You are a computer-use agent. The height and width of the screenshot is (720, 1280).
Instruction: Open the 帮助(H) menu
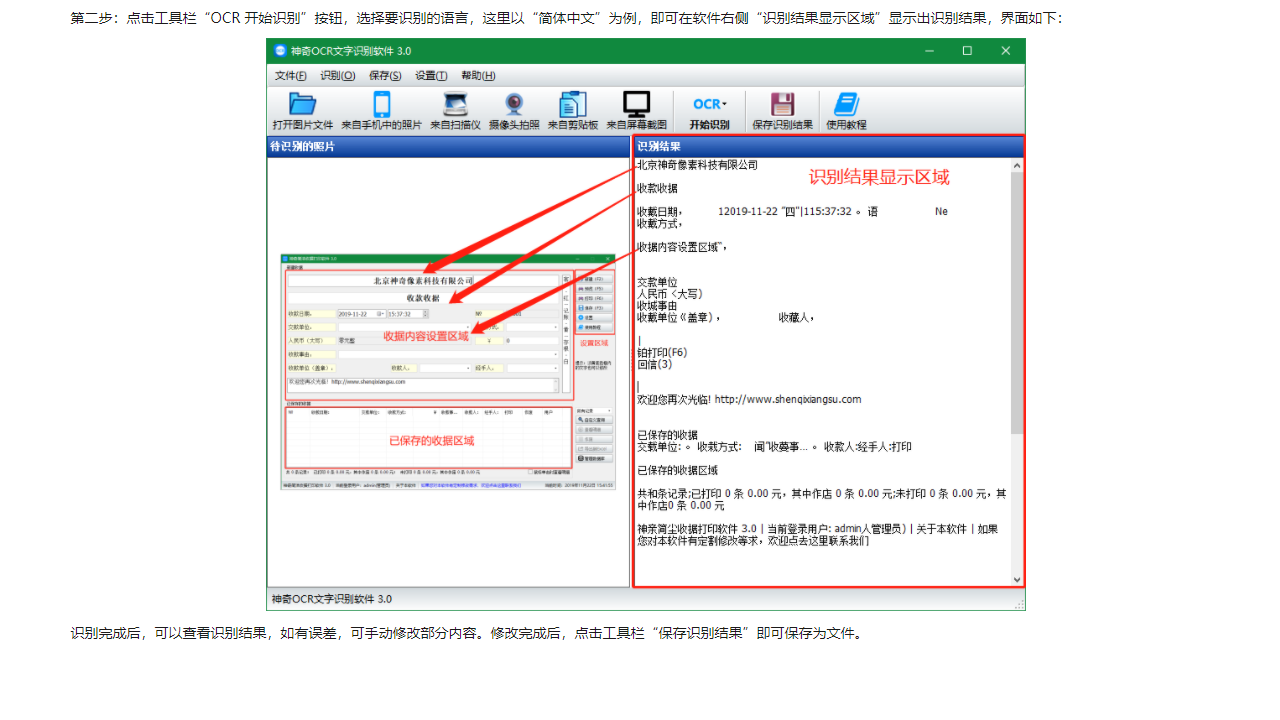(x=478, y=75)
